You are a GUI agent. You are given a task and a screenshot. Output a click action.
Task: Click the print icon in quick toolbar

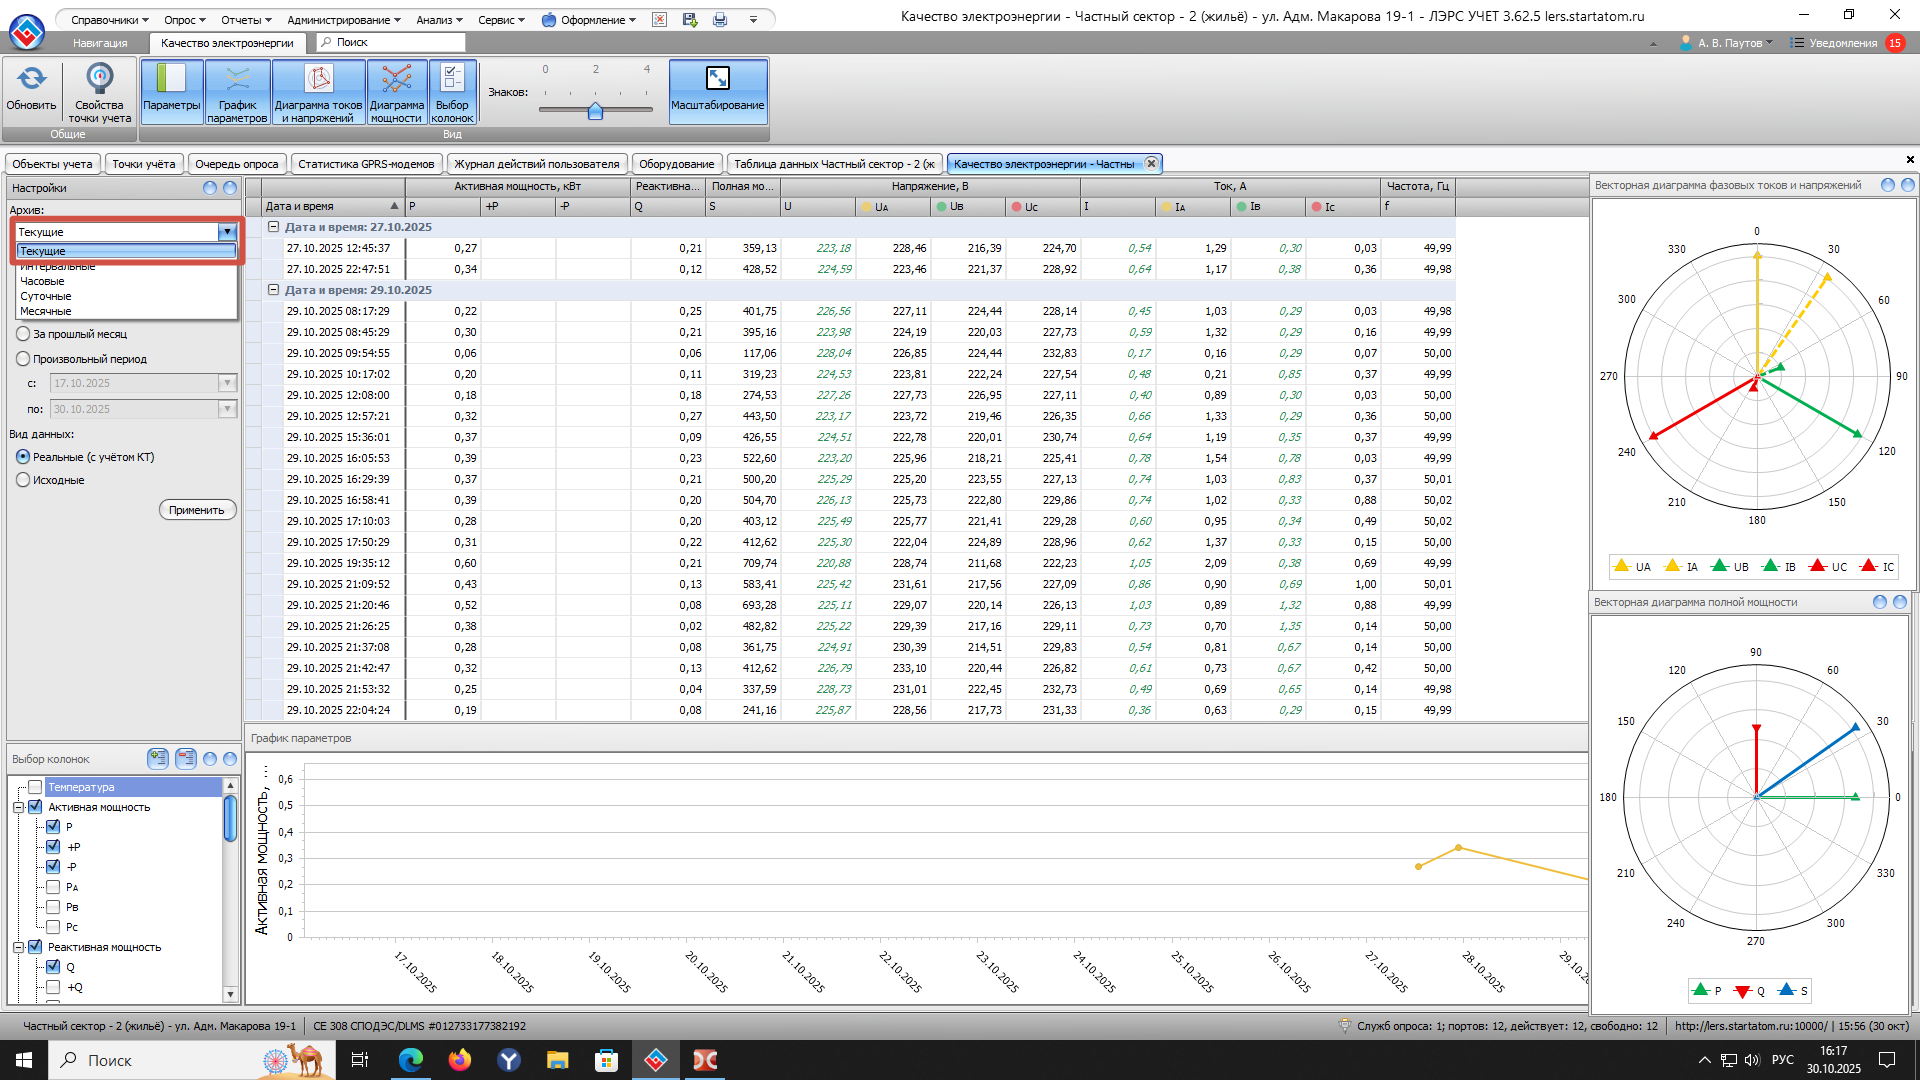click(720, 19)
